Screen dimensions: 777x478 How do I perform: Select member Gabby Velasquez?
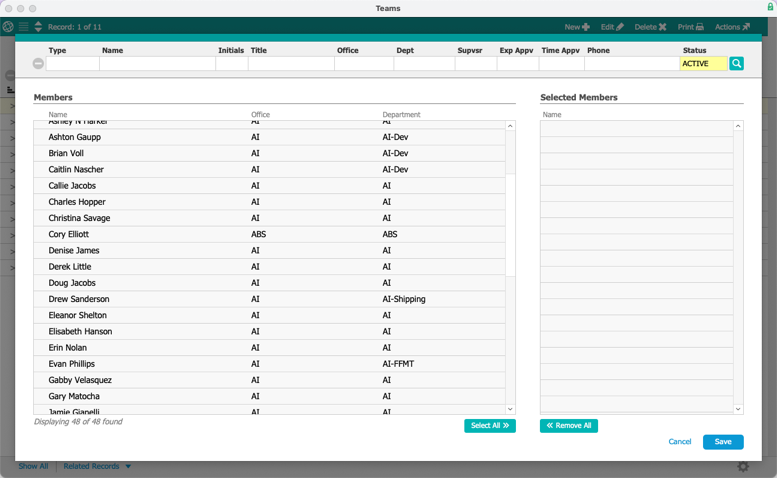coord(270,380)
